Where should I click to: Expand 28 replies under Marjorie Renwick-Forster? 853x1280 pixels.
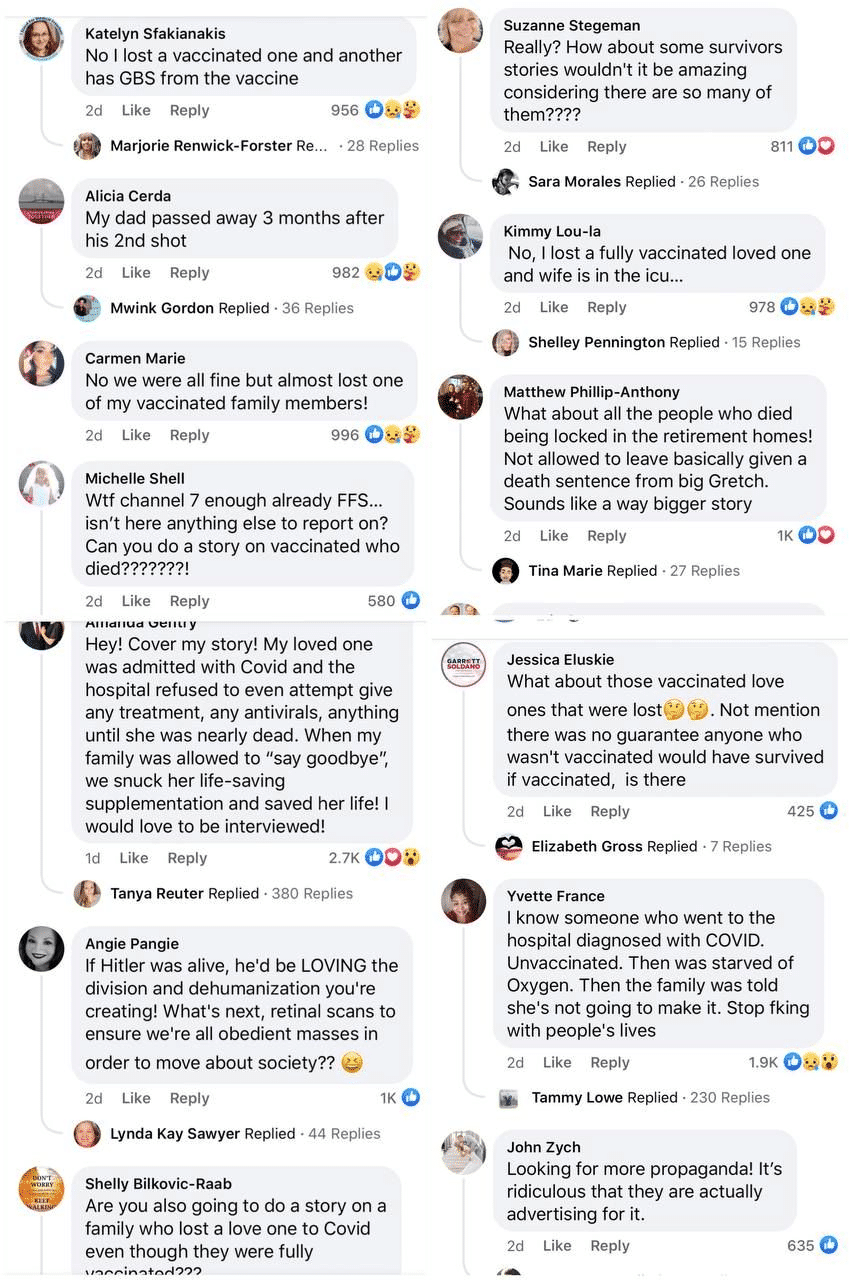[x=383, y=146]
